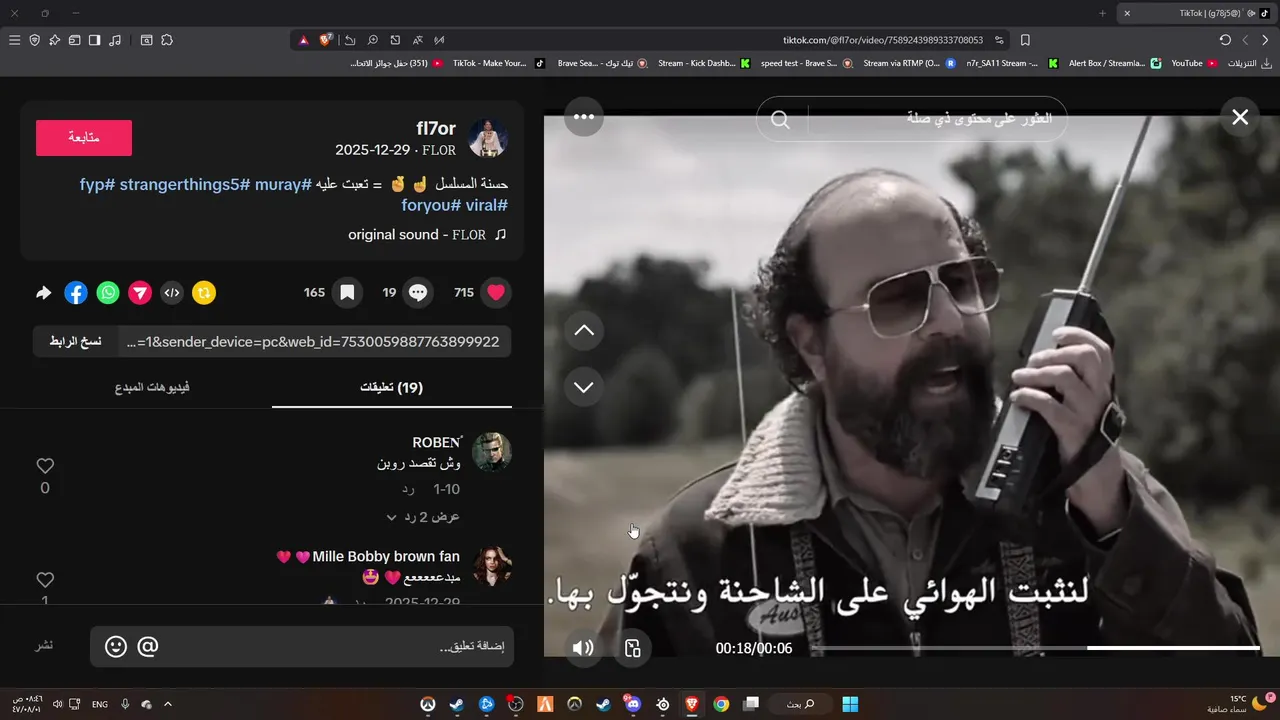Viewport: 1280px width, 720px height.
Task: Open the Stream - Kick Dashboard bookmark
Action: tap(704, 63)
